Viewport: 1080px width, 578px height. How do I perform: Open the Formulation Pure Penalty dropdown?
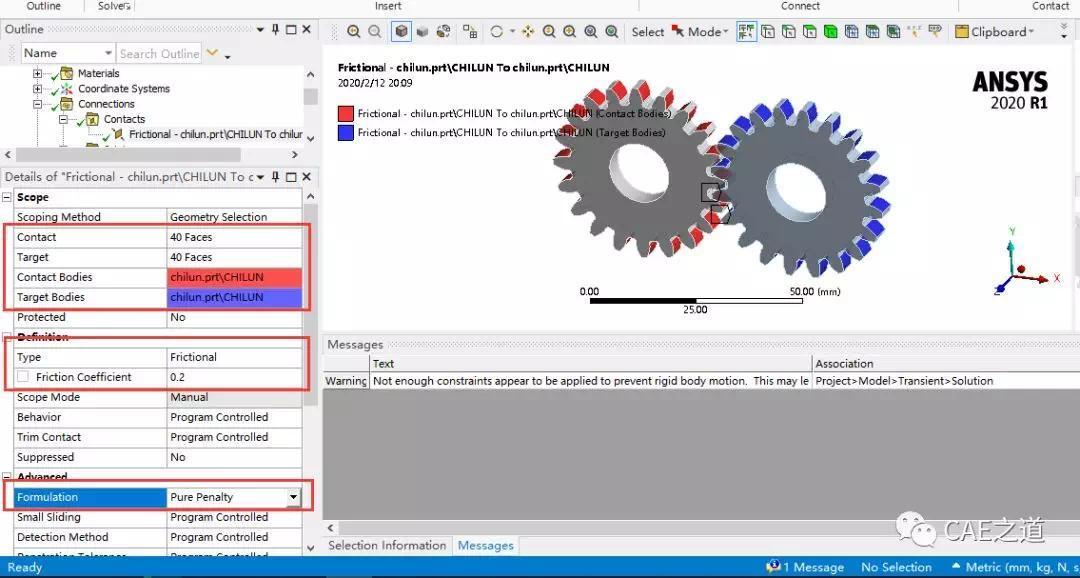coord(291,497)
